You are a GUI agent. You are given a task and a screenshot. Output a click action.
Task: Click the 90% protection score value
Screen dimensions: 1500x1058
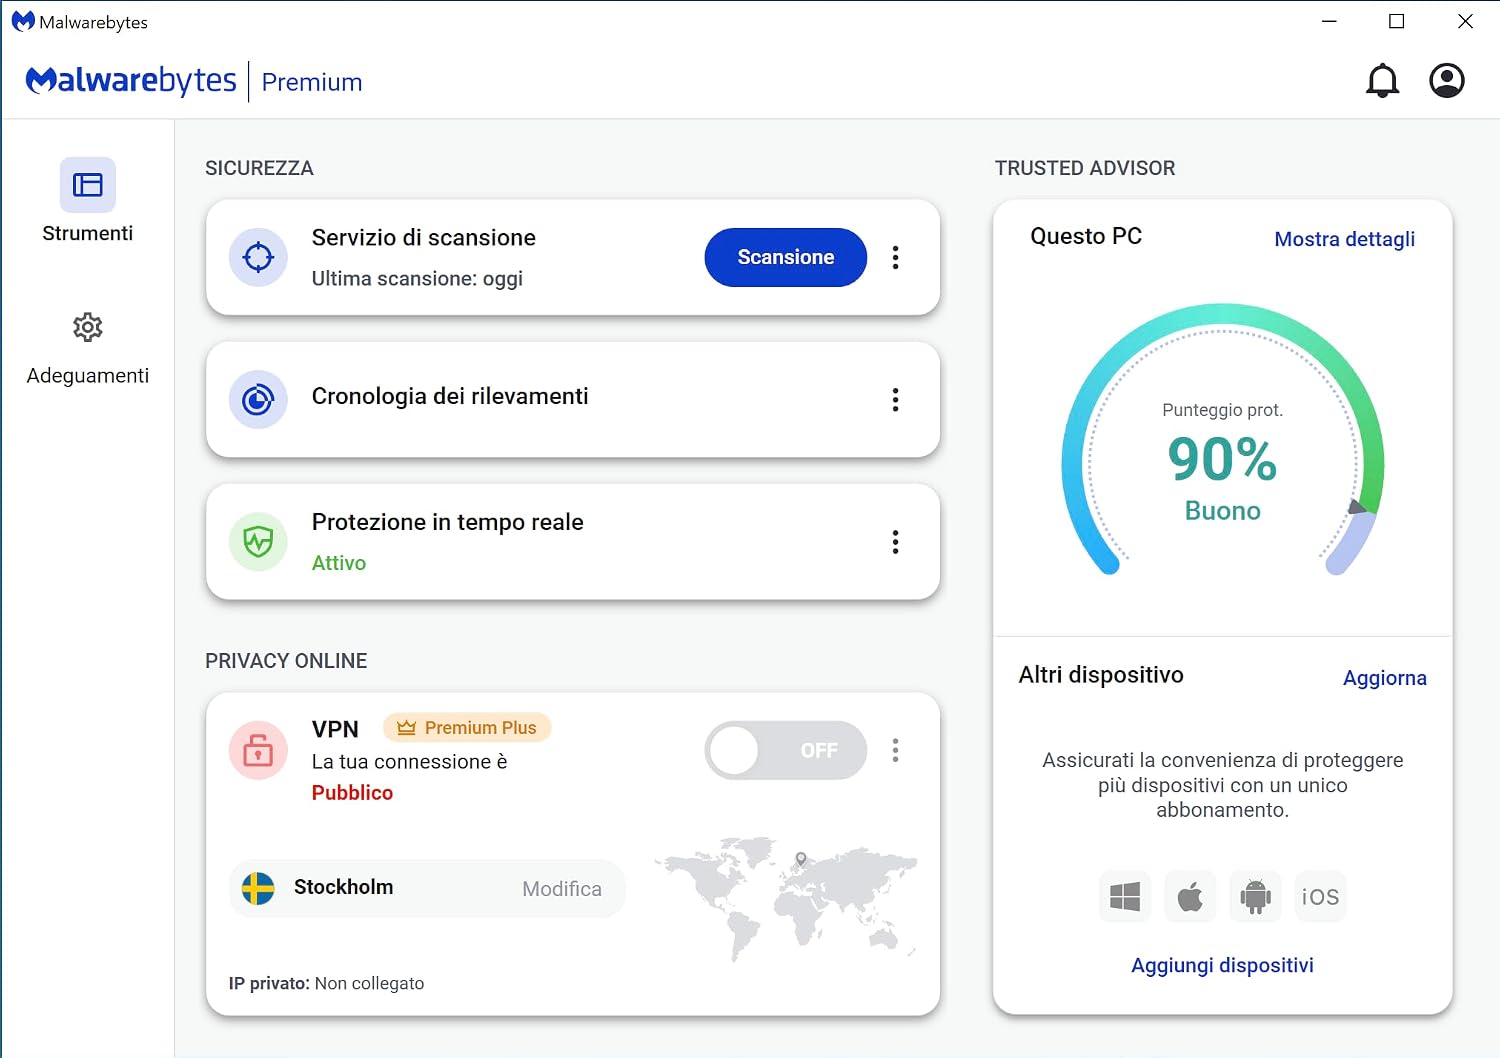[1222, 459]
